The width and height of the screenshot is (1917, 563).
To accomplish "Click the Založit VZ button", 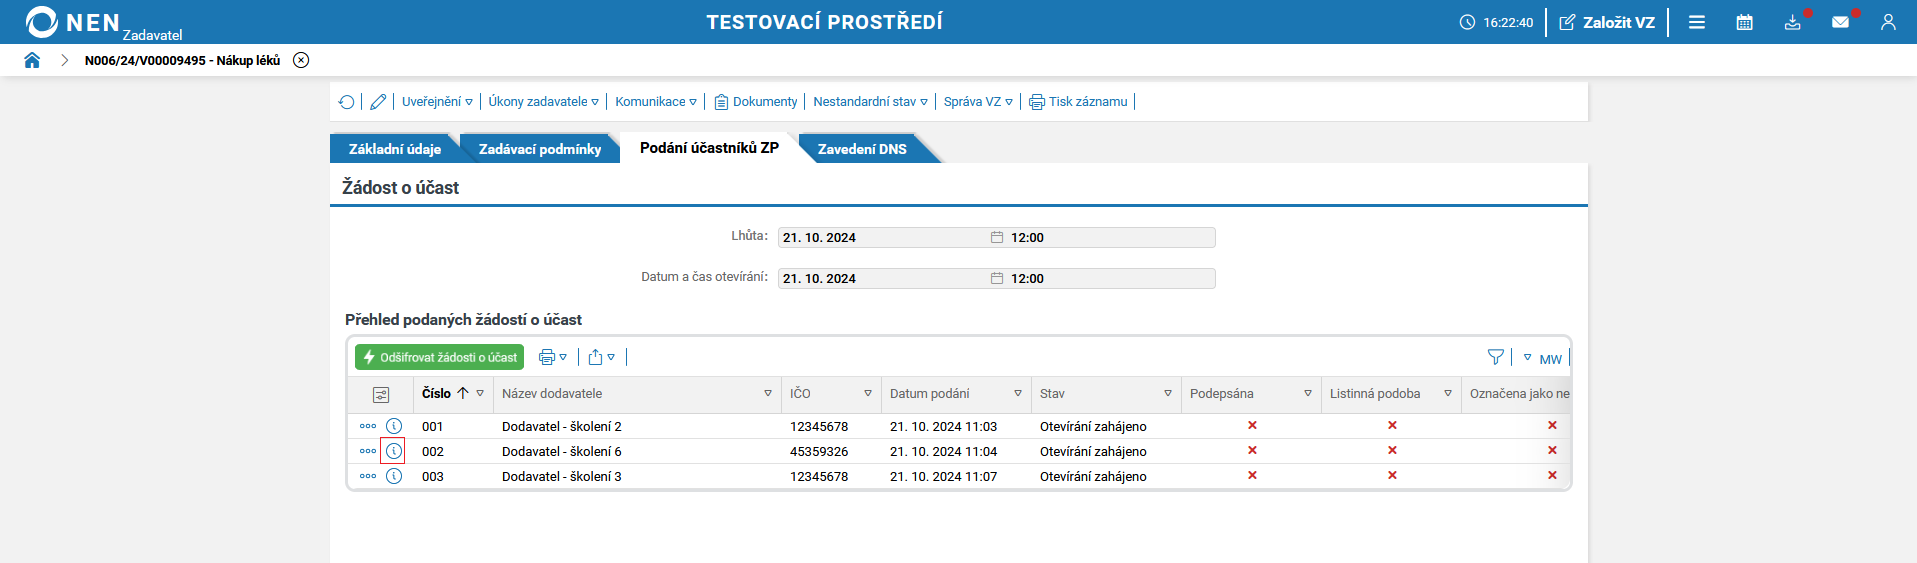I will tap(1607, 22).
